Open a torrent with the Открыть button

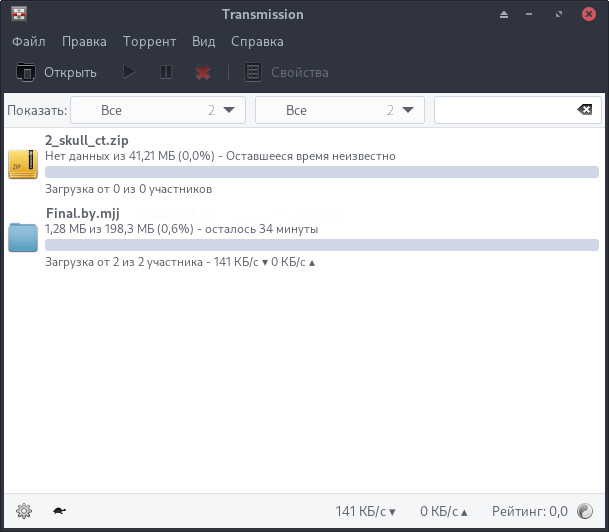point(56,72)
